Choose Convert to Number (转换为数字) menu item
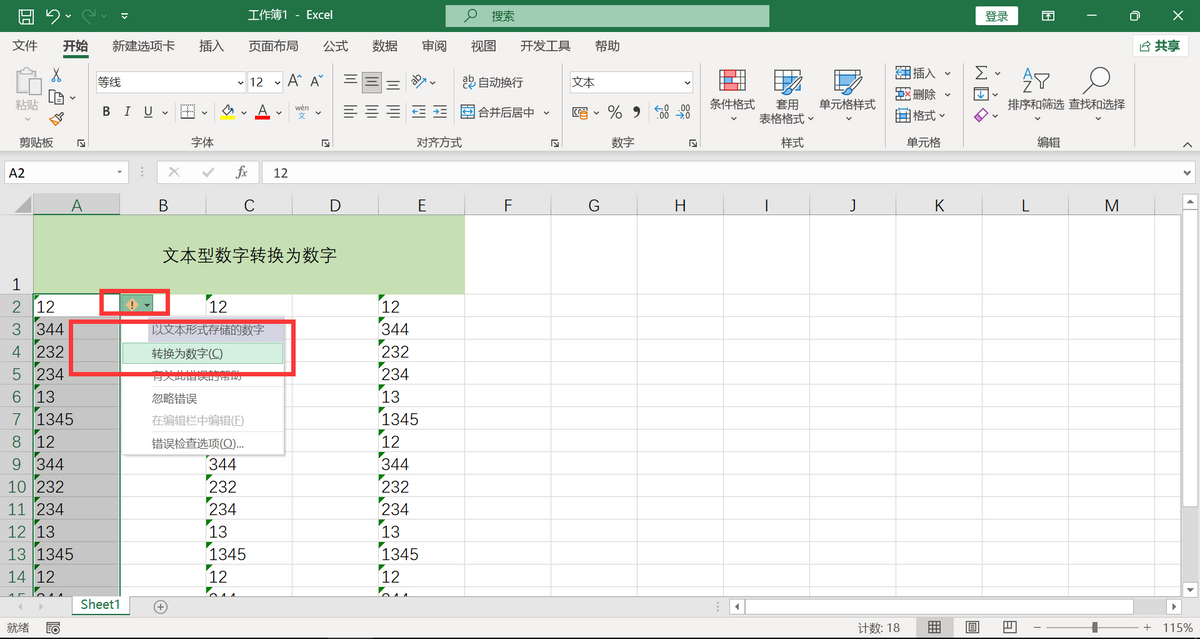 click(x=203, y=353)
